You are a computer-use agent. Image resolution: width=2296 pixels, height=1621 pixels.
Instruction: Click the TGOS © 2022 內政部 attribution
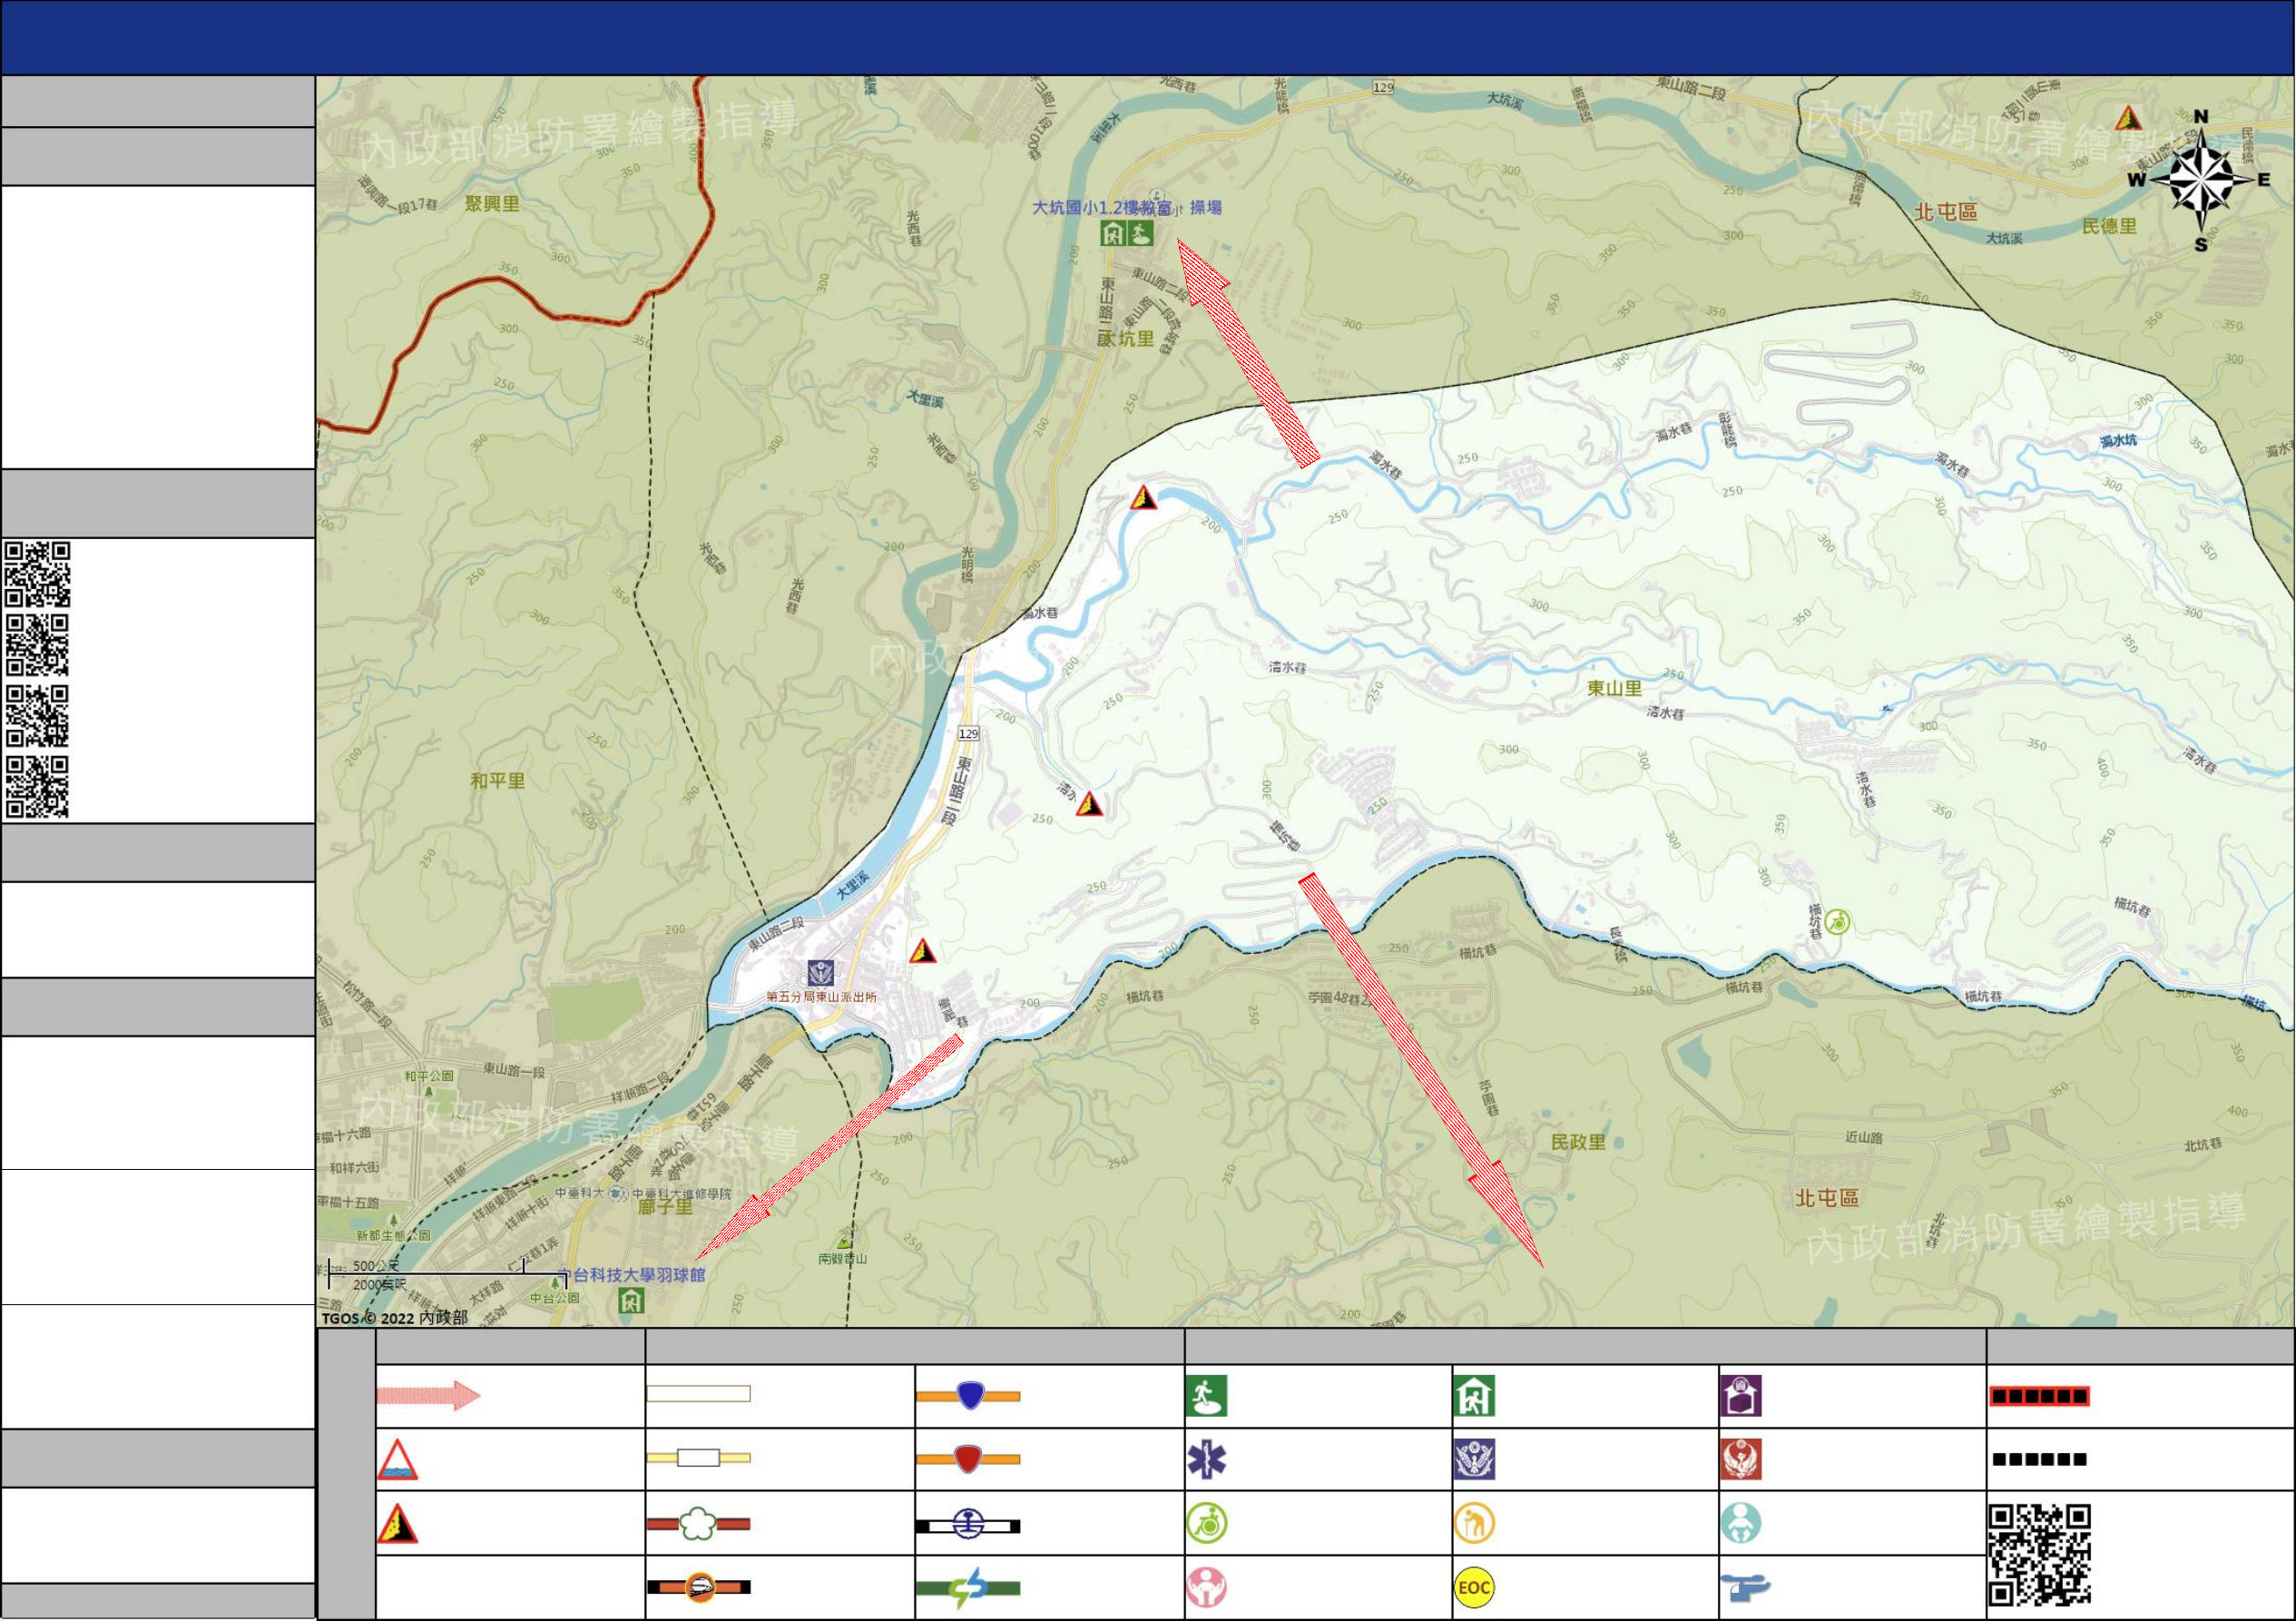click(395, 1318)
